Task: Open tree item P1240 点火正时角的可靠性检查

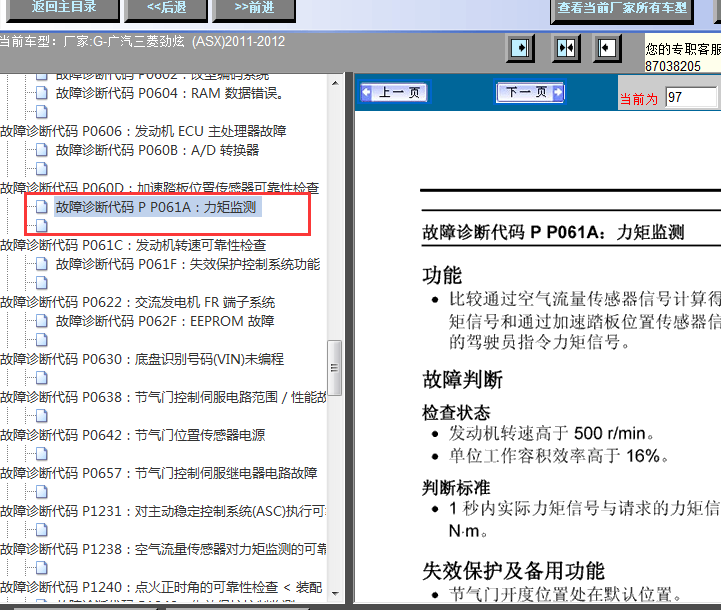Action: coord(161,587)
